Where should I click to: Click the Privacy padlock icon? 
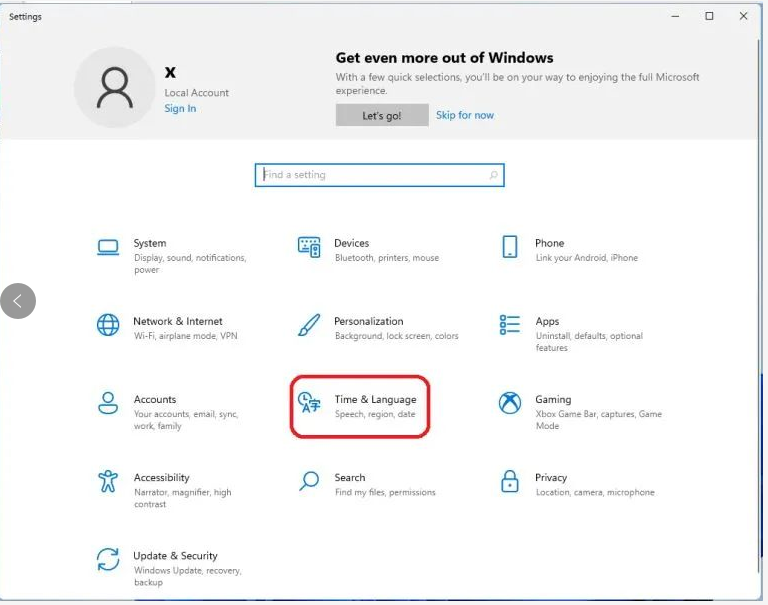point(510,481)
